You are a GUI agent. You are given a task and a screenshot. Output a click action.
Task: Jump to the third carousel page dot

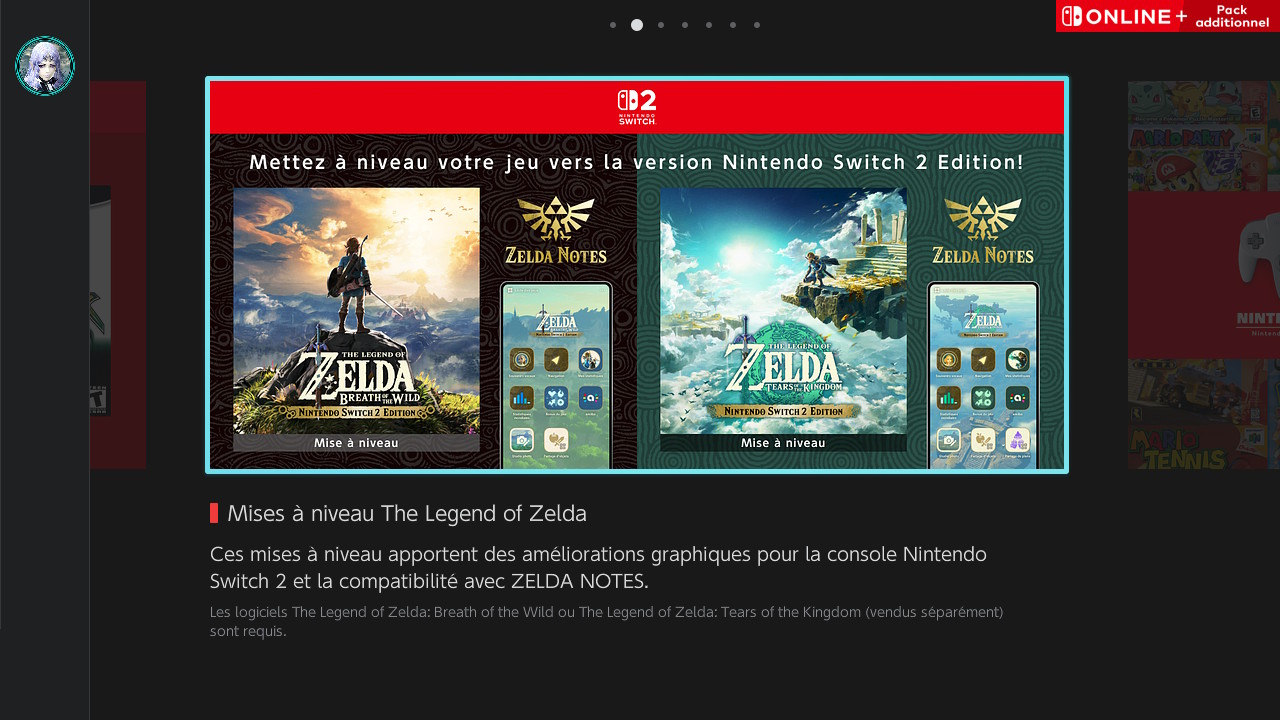coord(661,25)
